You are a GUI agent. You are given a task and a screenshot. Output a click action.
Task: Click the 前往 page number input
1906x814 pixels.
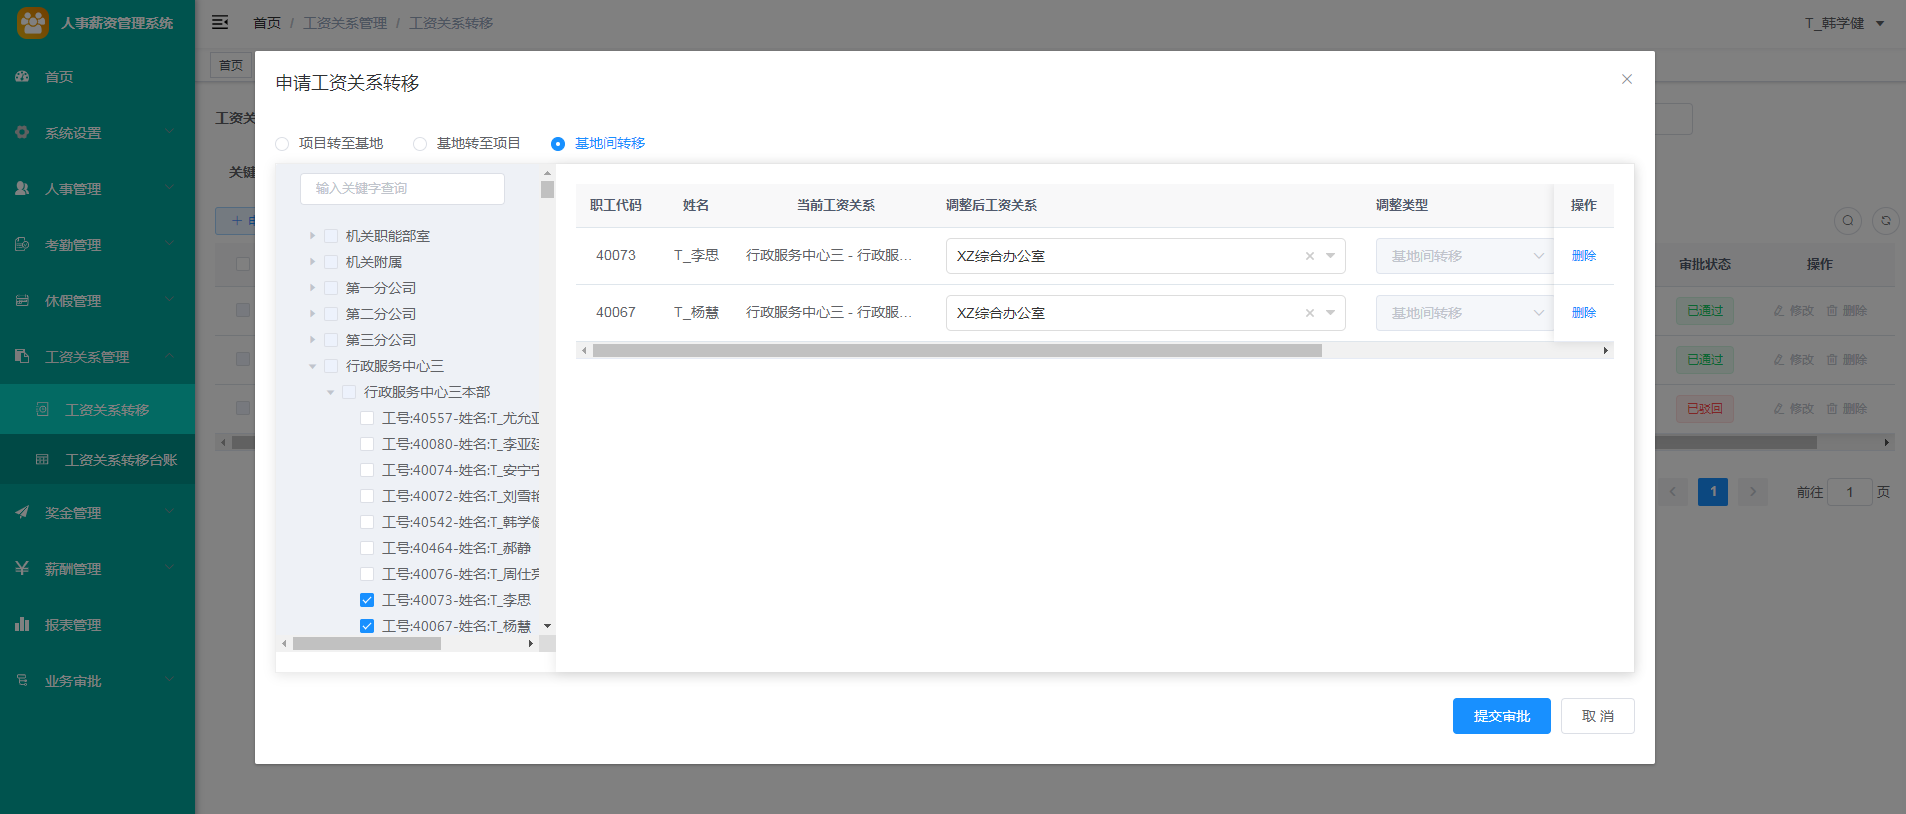pyautogui.click(x=1850, y=492)
